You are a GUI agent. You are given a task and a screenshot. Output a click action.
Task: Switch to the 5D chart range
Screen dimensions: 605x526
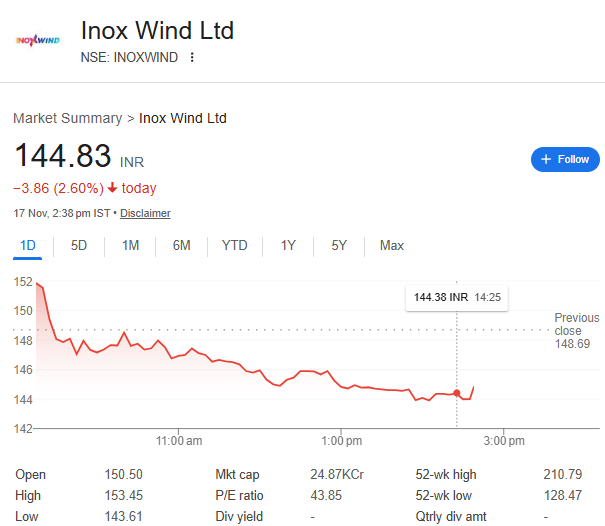coord(79,245)
